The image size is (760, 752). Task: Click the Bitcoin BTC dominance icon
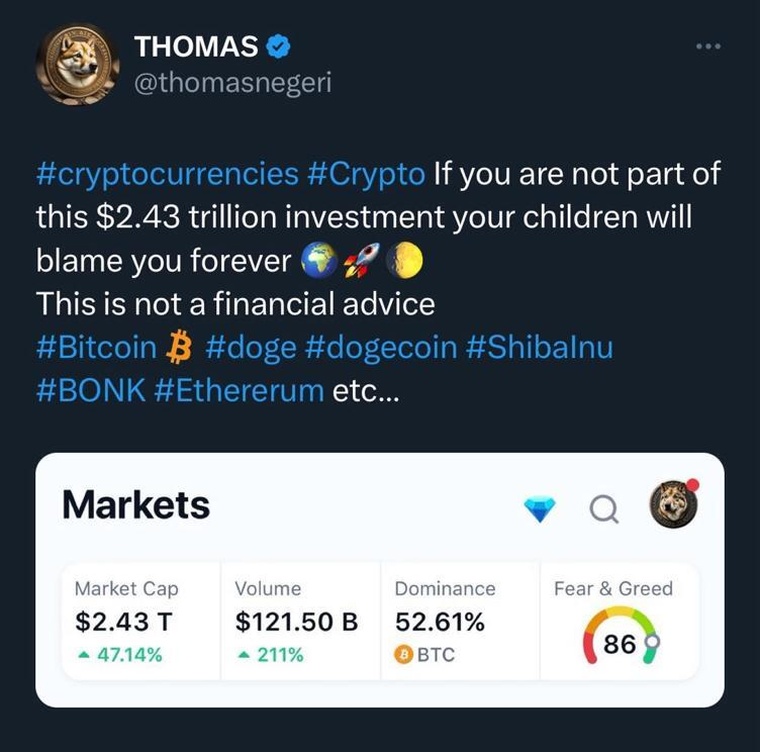coord(405,656)
